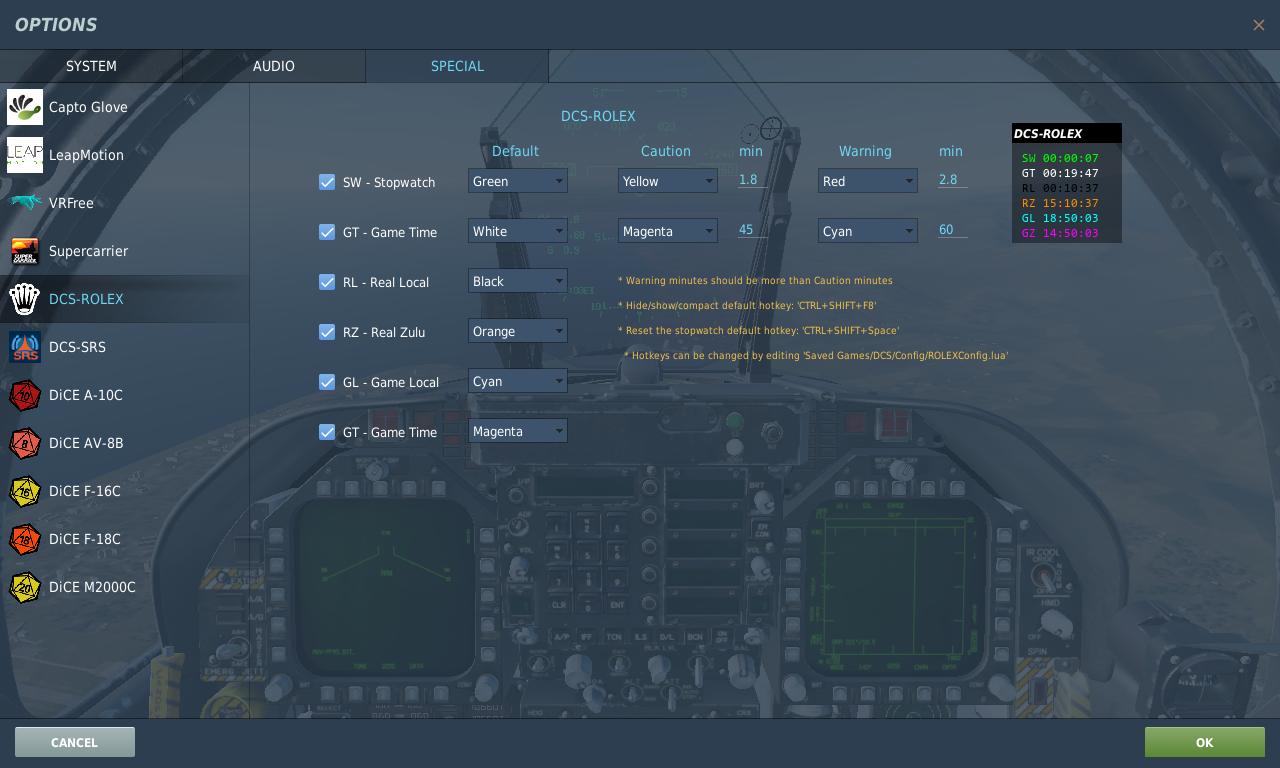Screen dimensions: 1280x768
Task: Select the DCS-SRS radio icon
Action: coord(25,347)
